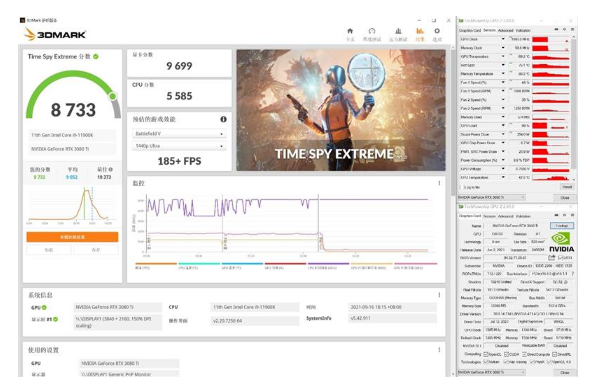The height and width of the screenshot is (385, 595).
Task: Switch to the Advanced tab in Sensors window
Action: click(x=505, y=30)
